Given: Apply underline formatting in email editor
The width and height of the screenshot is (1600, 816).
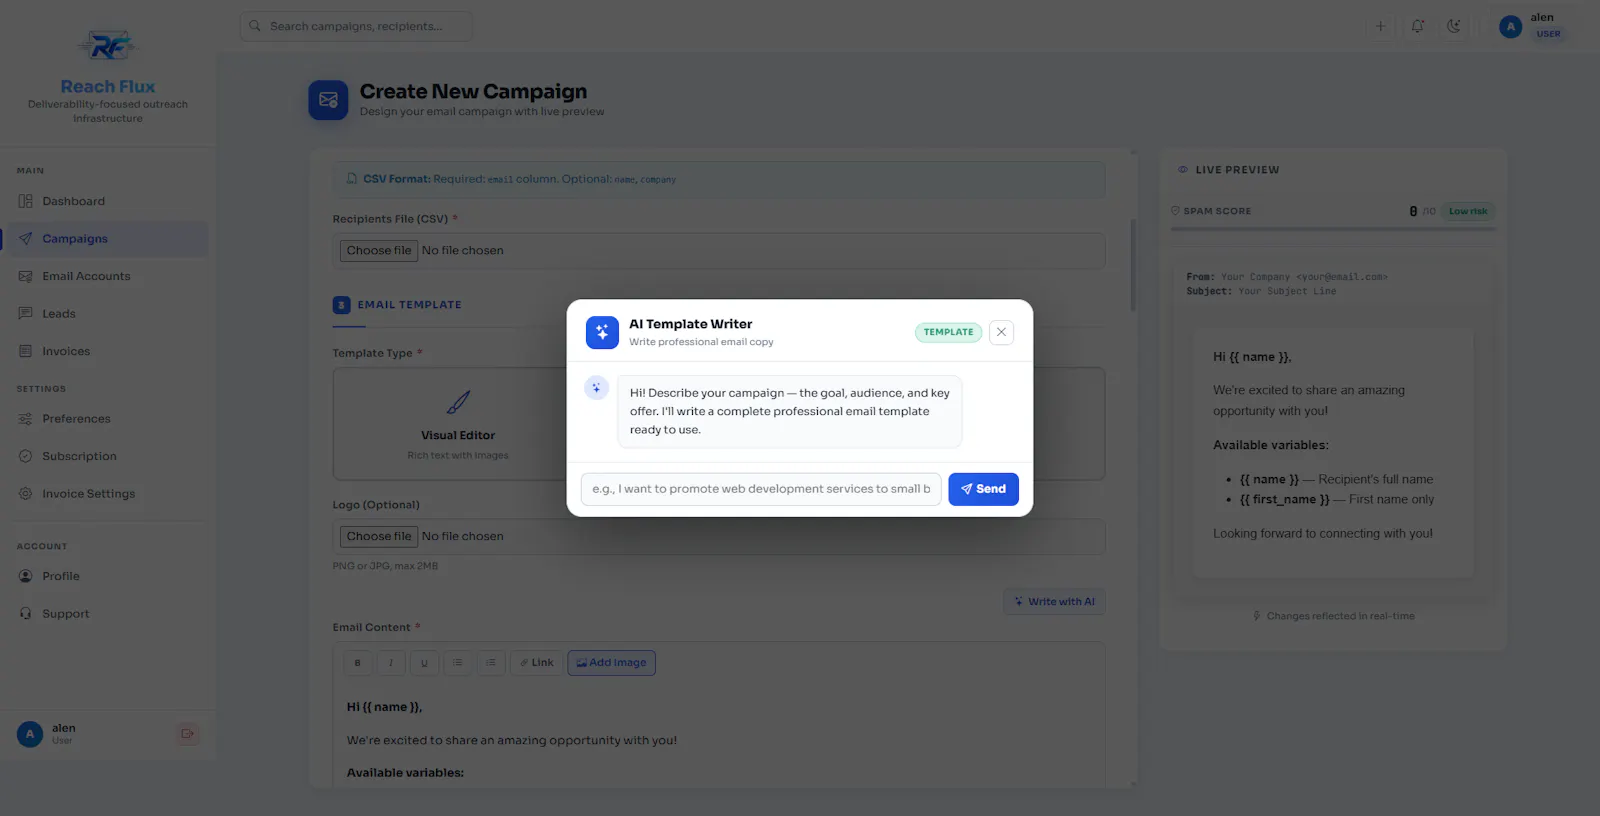Looking at the screenshot, I should 424,663.
